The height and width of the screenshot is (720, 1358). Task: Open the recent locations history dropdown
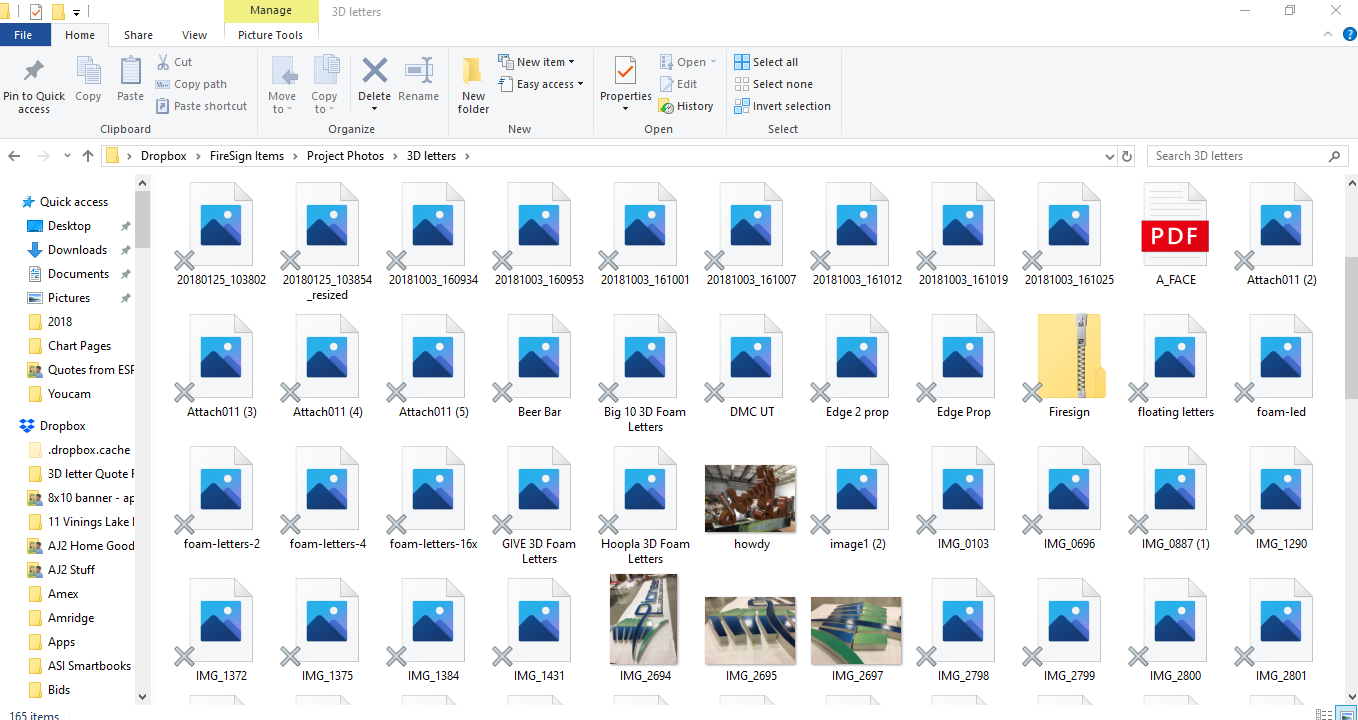66,157
